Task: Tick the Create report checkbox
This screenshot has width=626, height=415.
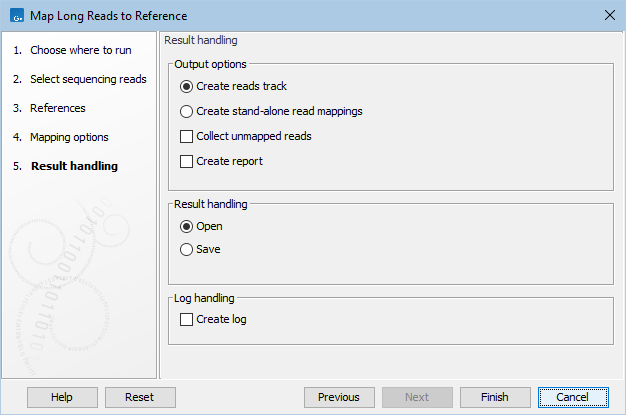Action: pos(187,161)
